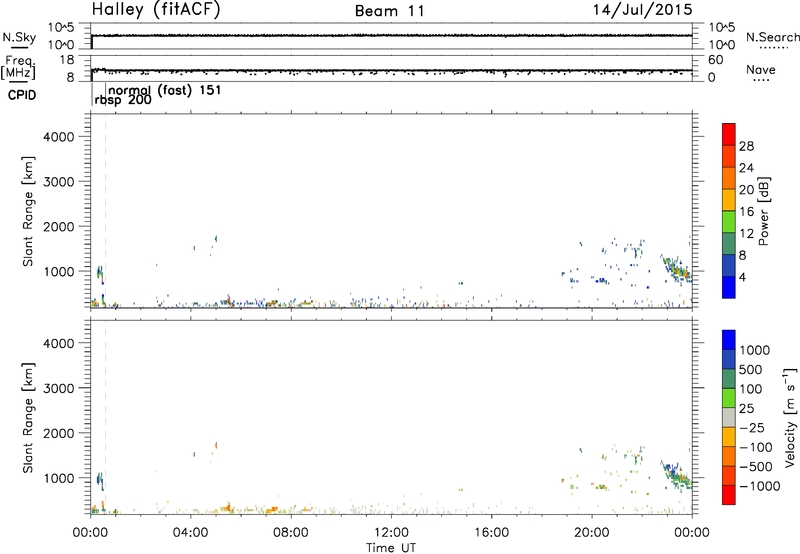Click the 'normal (fast) 151' CPID entry
Image resolution: width=800 pixels, height=554 pixels.
tap(165, 90)
